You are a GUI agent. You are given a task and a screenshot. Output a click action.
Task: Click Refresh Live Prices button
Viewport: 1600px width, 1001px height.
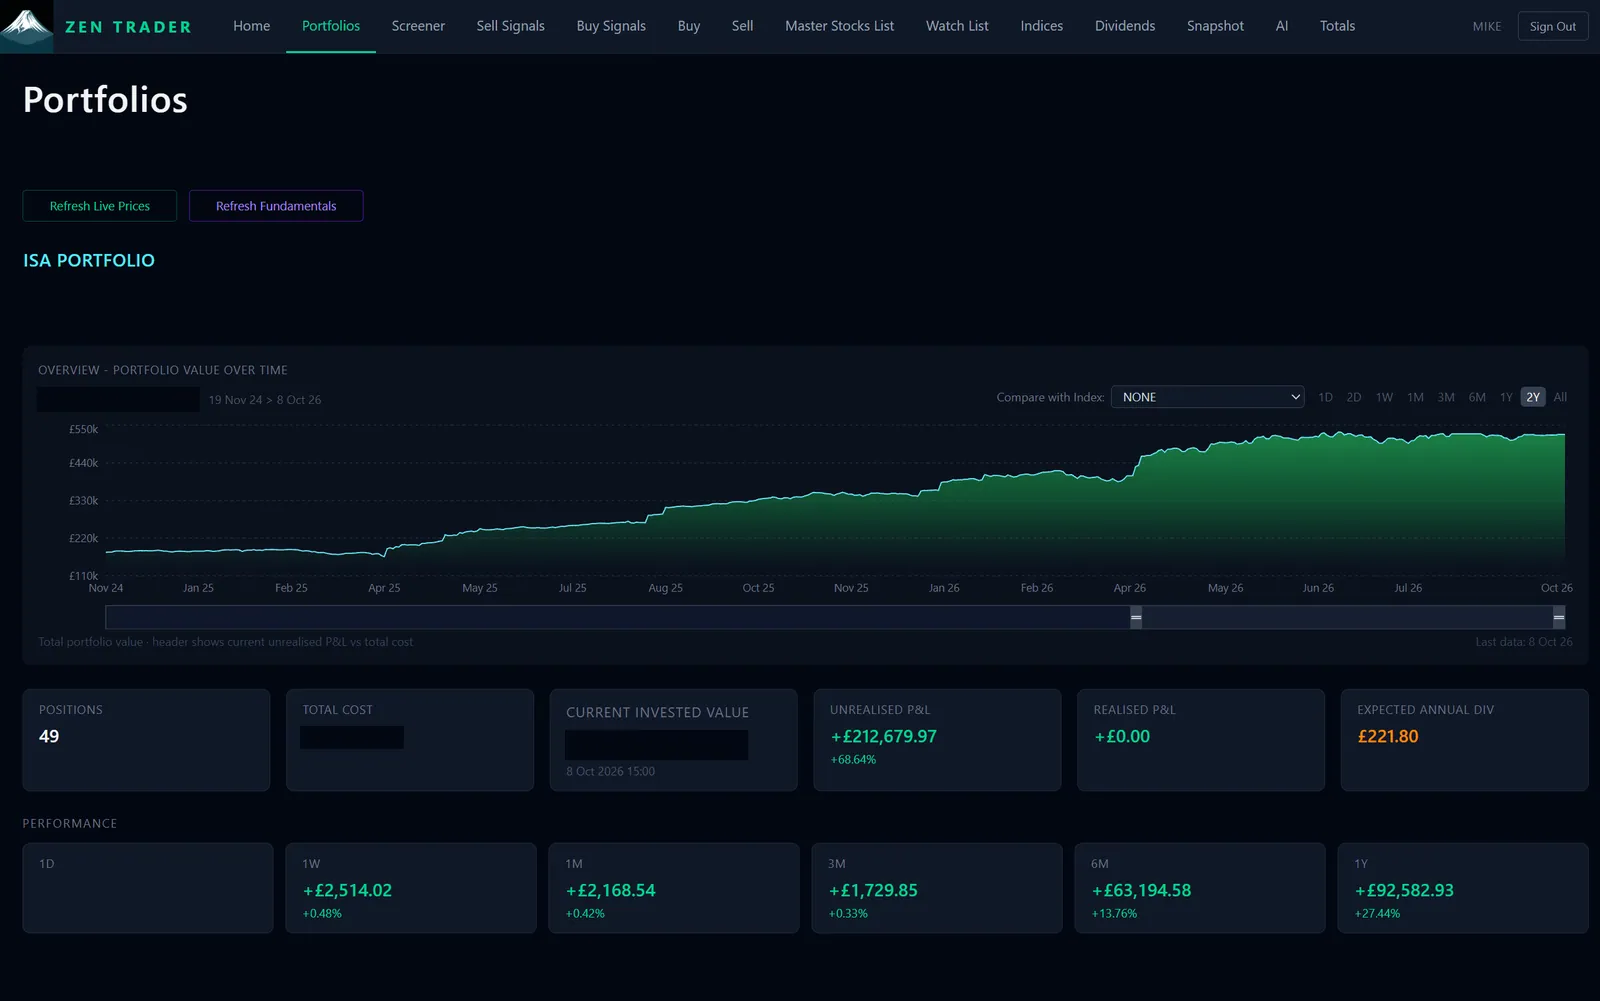click(x=100, y=206)
